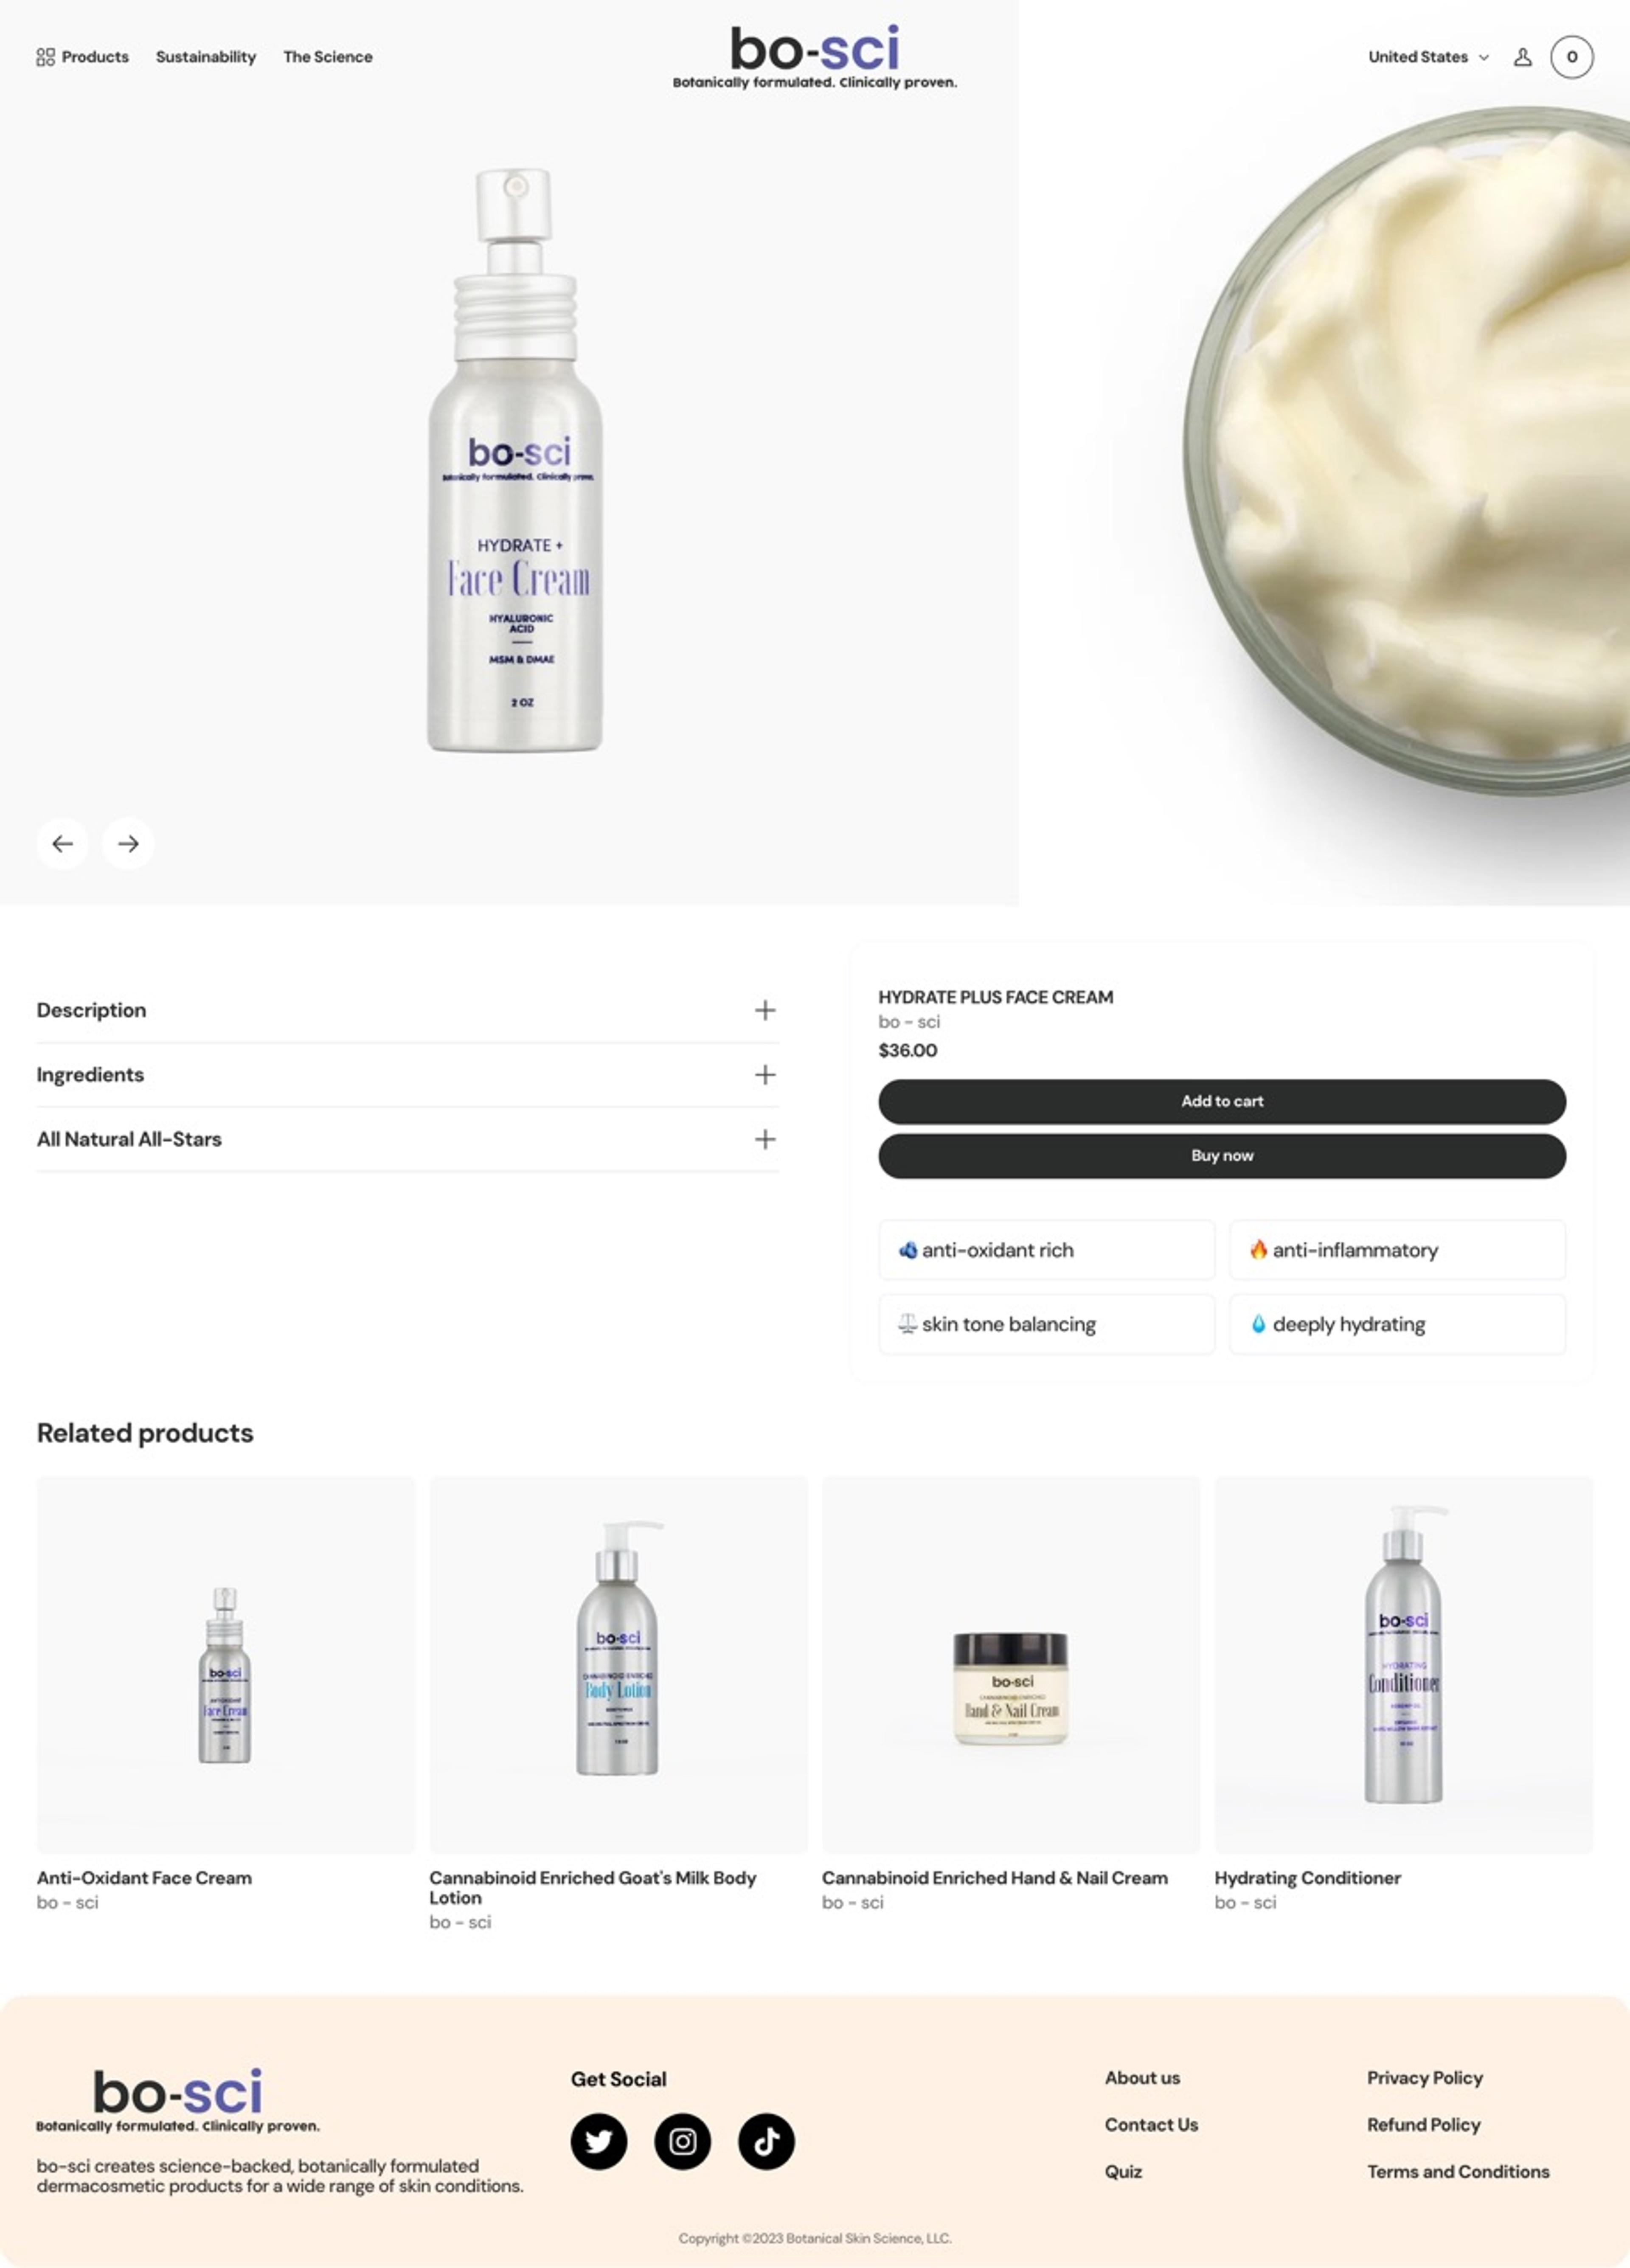
Task: Open the Hydrating Conditioner product image
Action: click(1403, 1665)
